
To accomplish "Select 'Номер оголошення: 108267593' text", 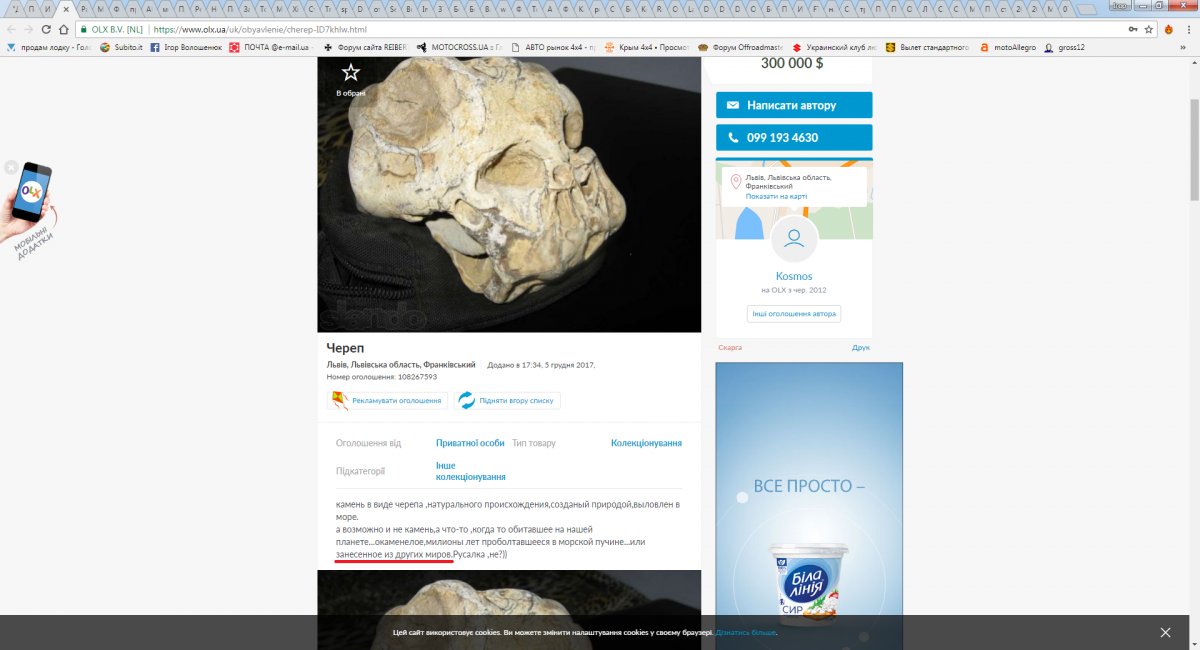I will click(x=382, y=377).
